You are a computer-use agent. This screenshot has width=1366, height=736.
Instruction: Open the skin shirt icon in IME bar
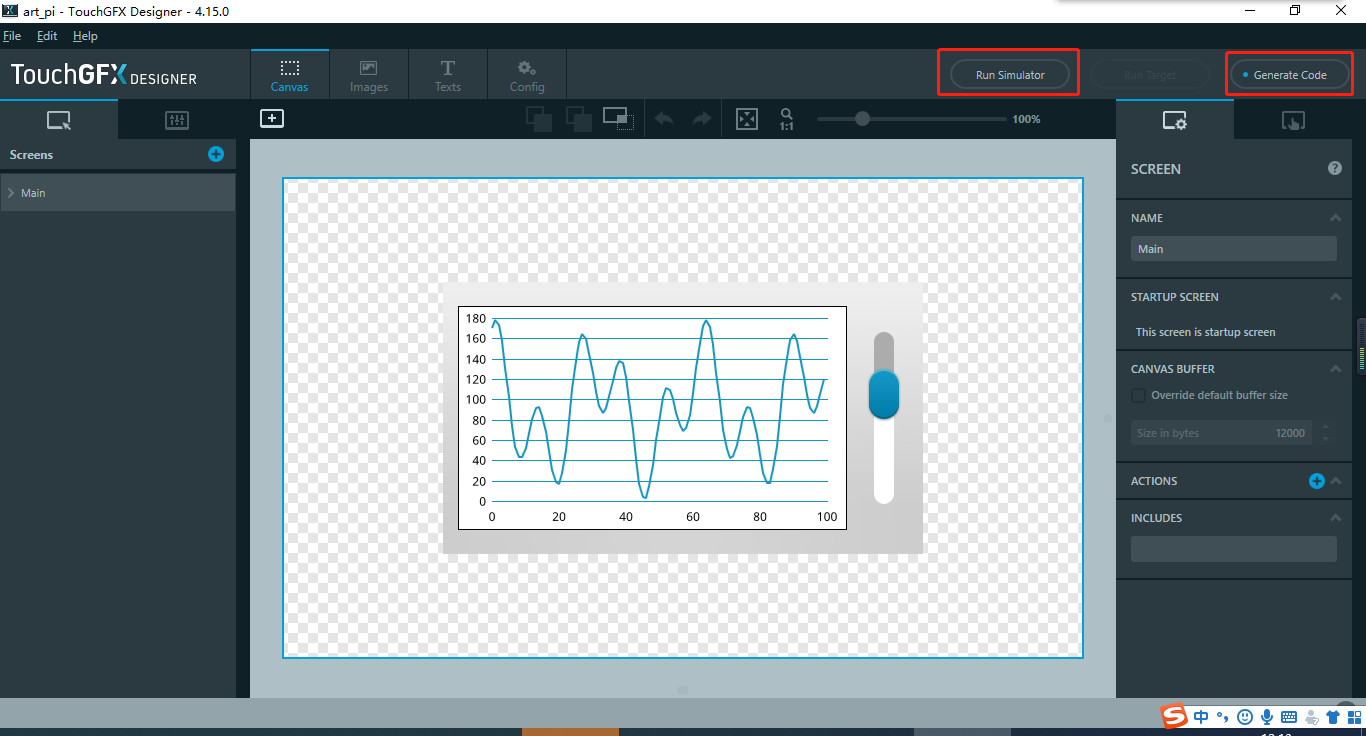(1333, 717)
